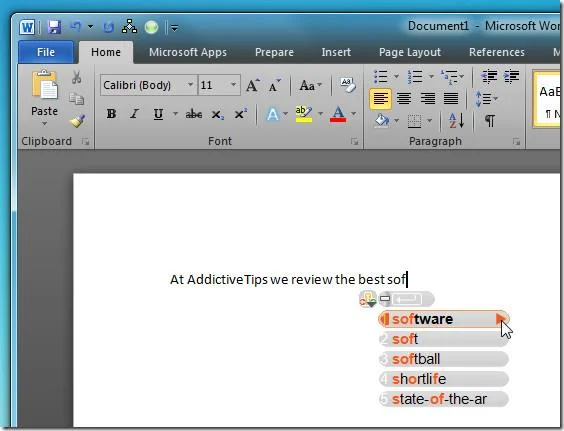Click the Increase Indent icon
The width and height of the screenshot is (564, 431).
pos(511,76)
